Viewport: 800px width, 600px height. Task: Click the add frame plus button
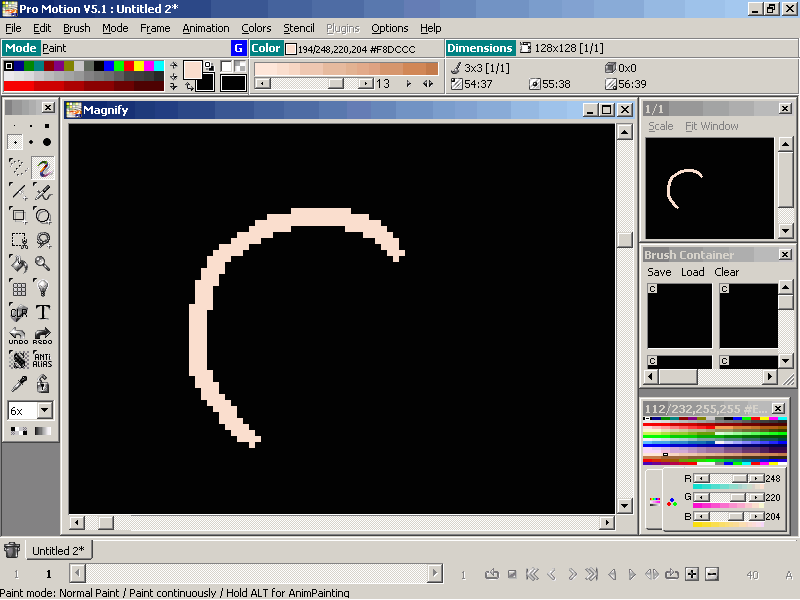tap(692, 574)
